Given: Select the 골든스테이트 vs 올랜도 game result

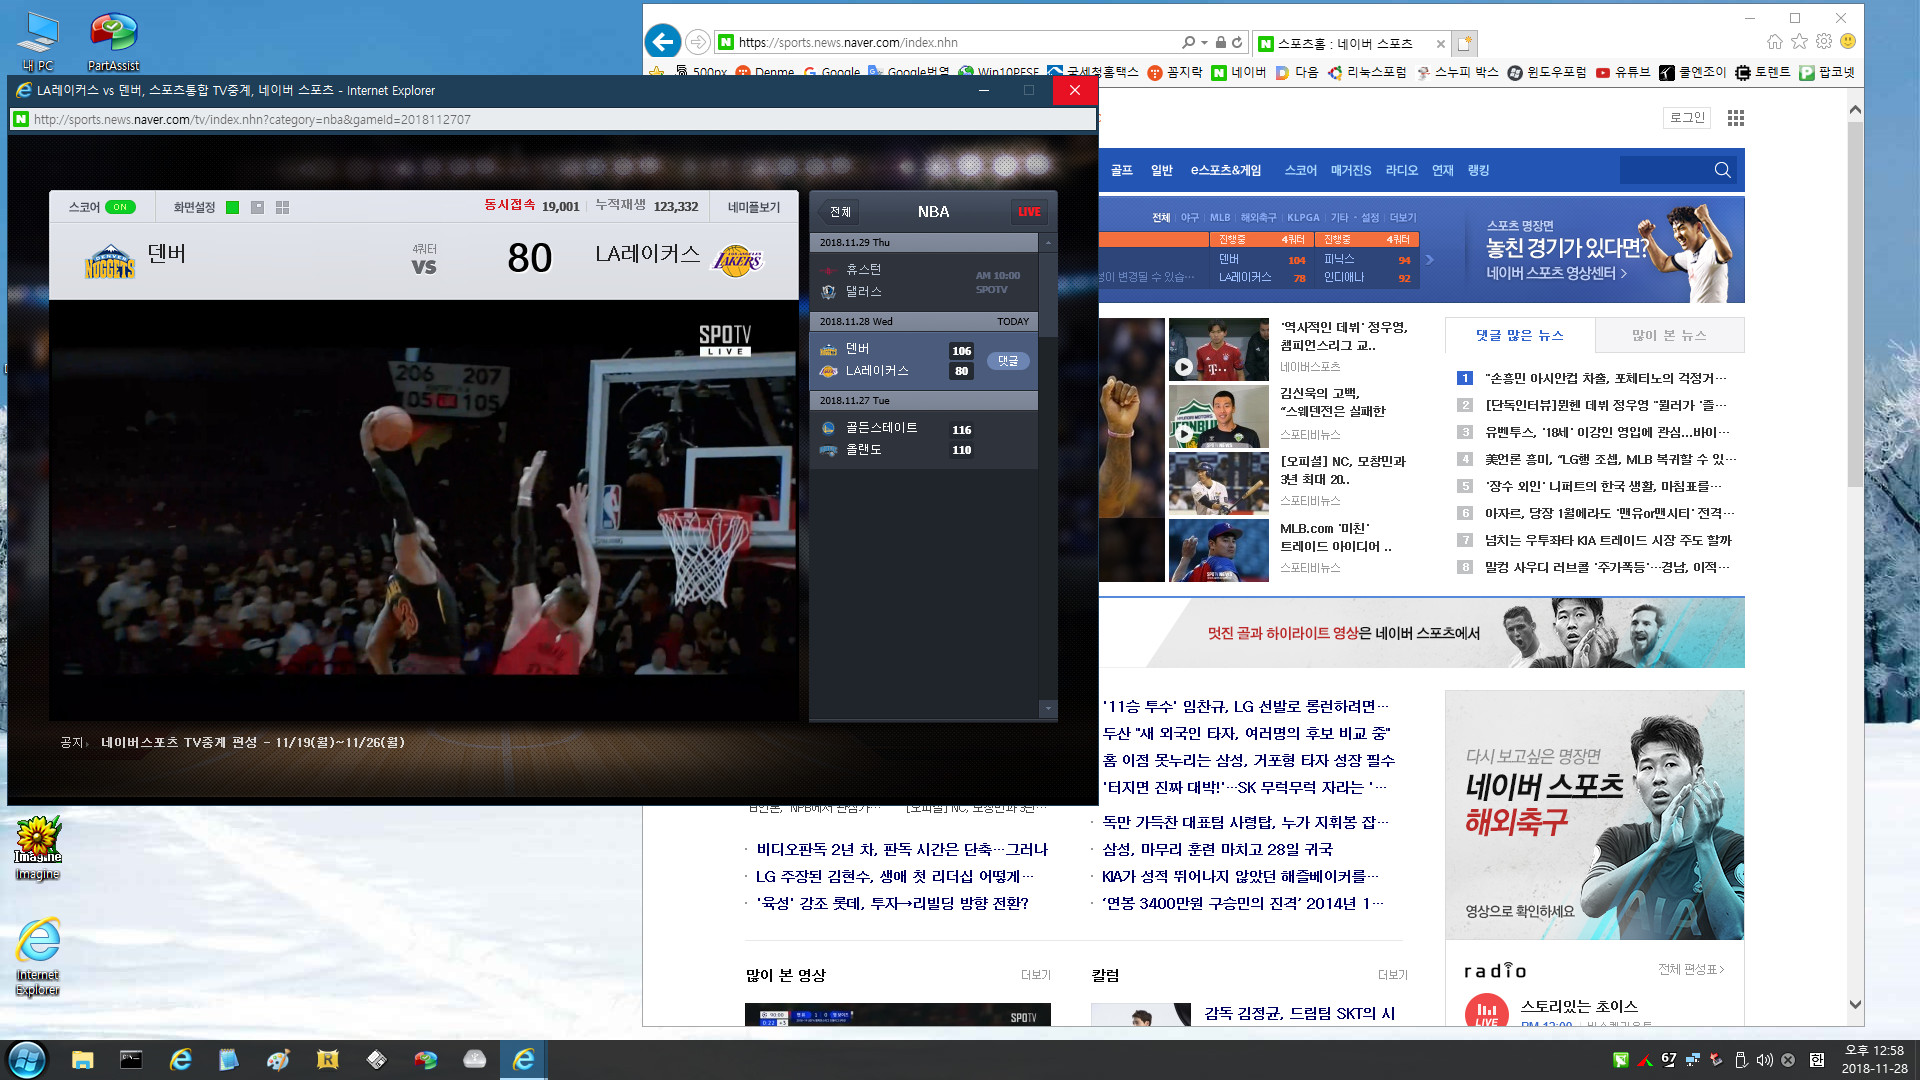Looking at the screenshot, I should 923,439.
